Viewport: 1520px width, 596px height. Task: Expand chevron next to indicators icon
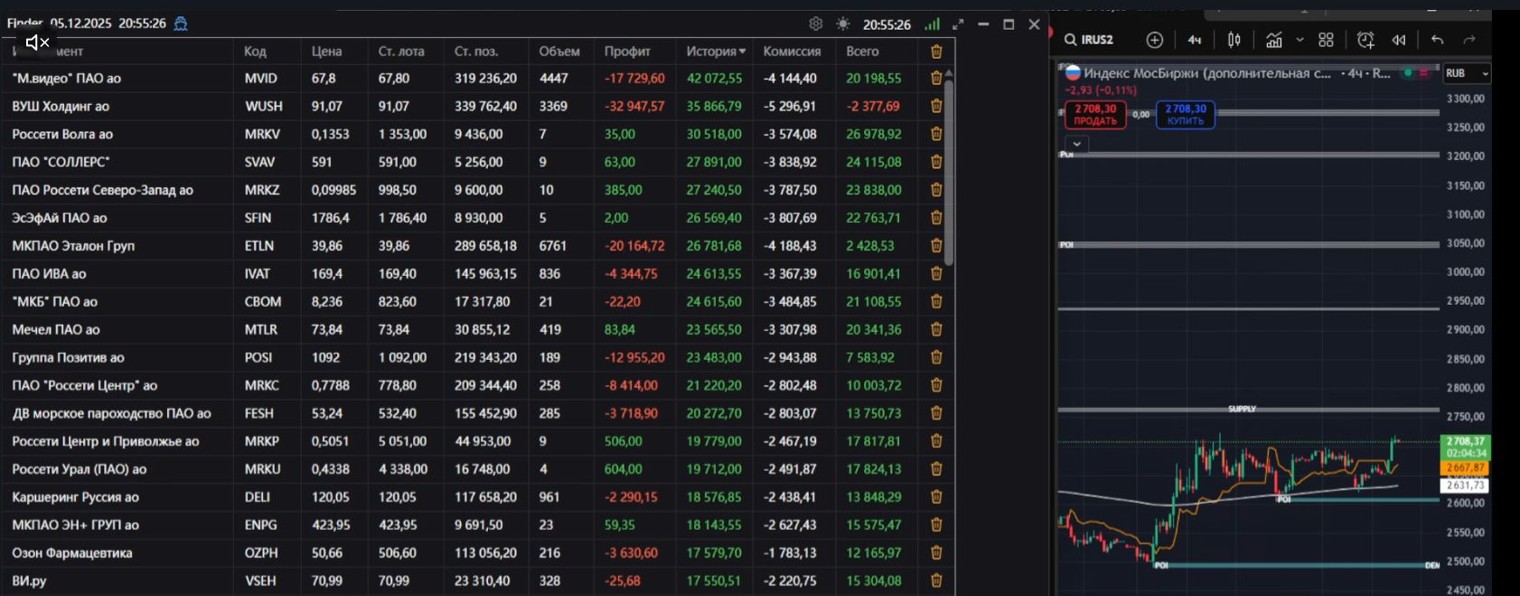1299,40
